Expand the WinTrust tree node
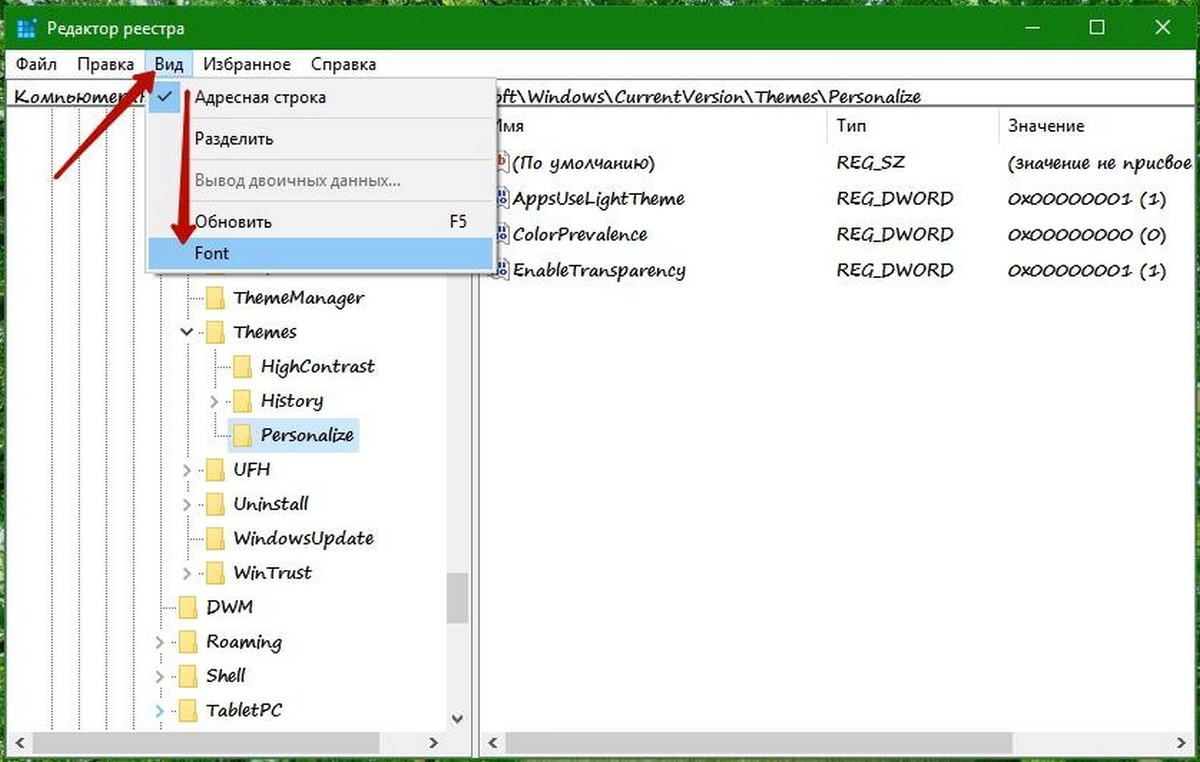The image size is (1200, 762). (188, 573)
